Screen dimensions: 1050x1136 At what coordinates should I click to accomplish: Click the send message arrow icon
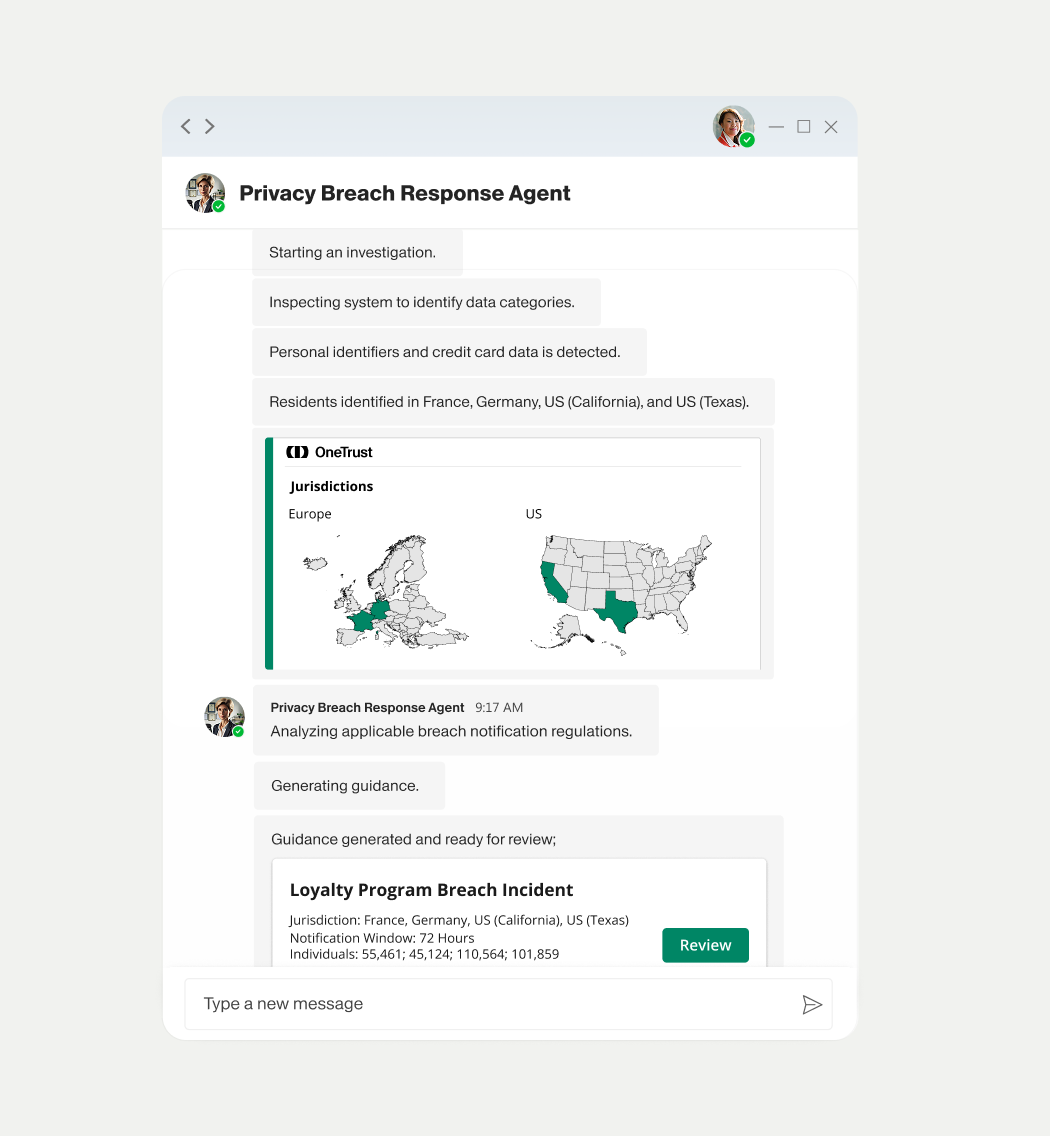point(813,1004)
